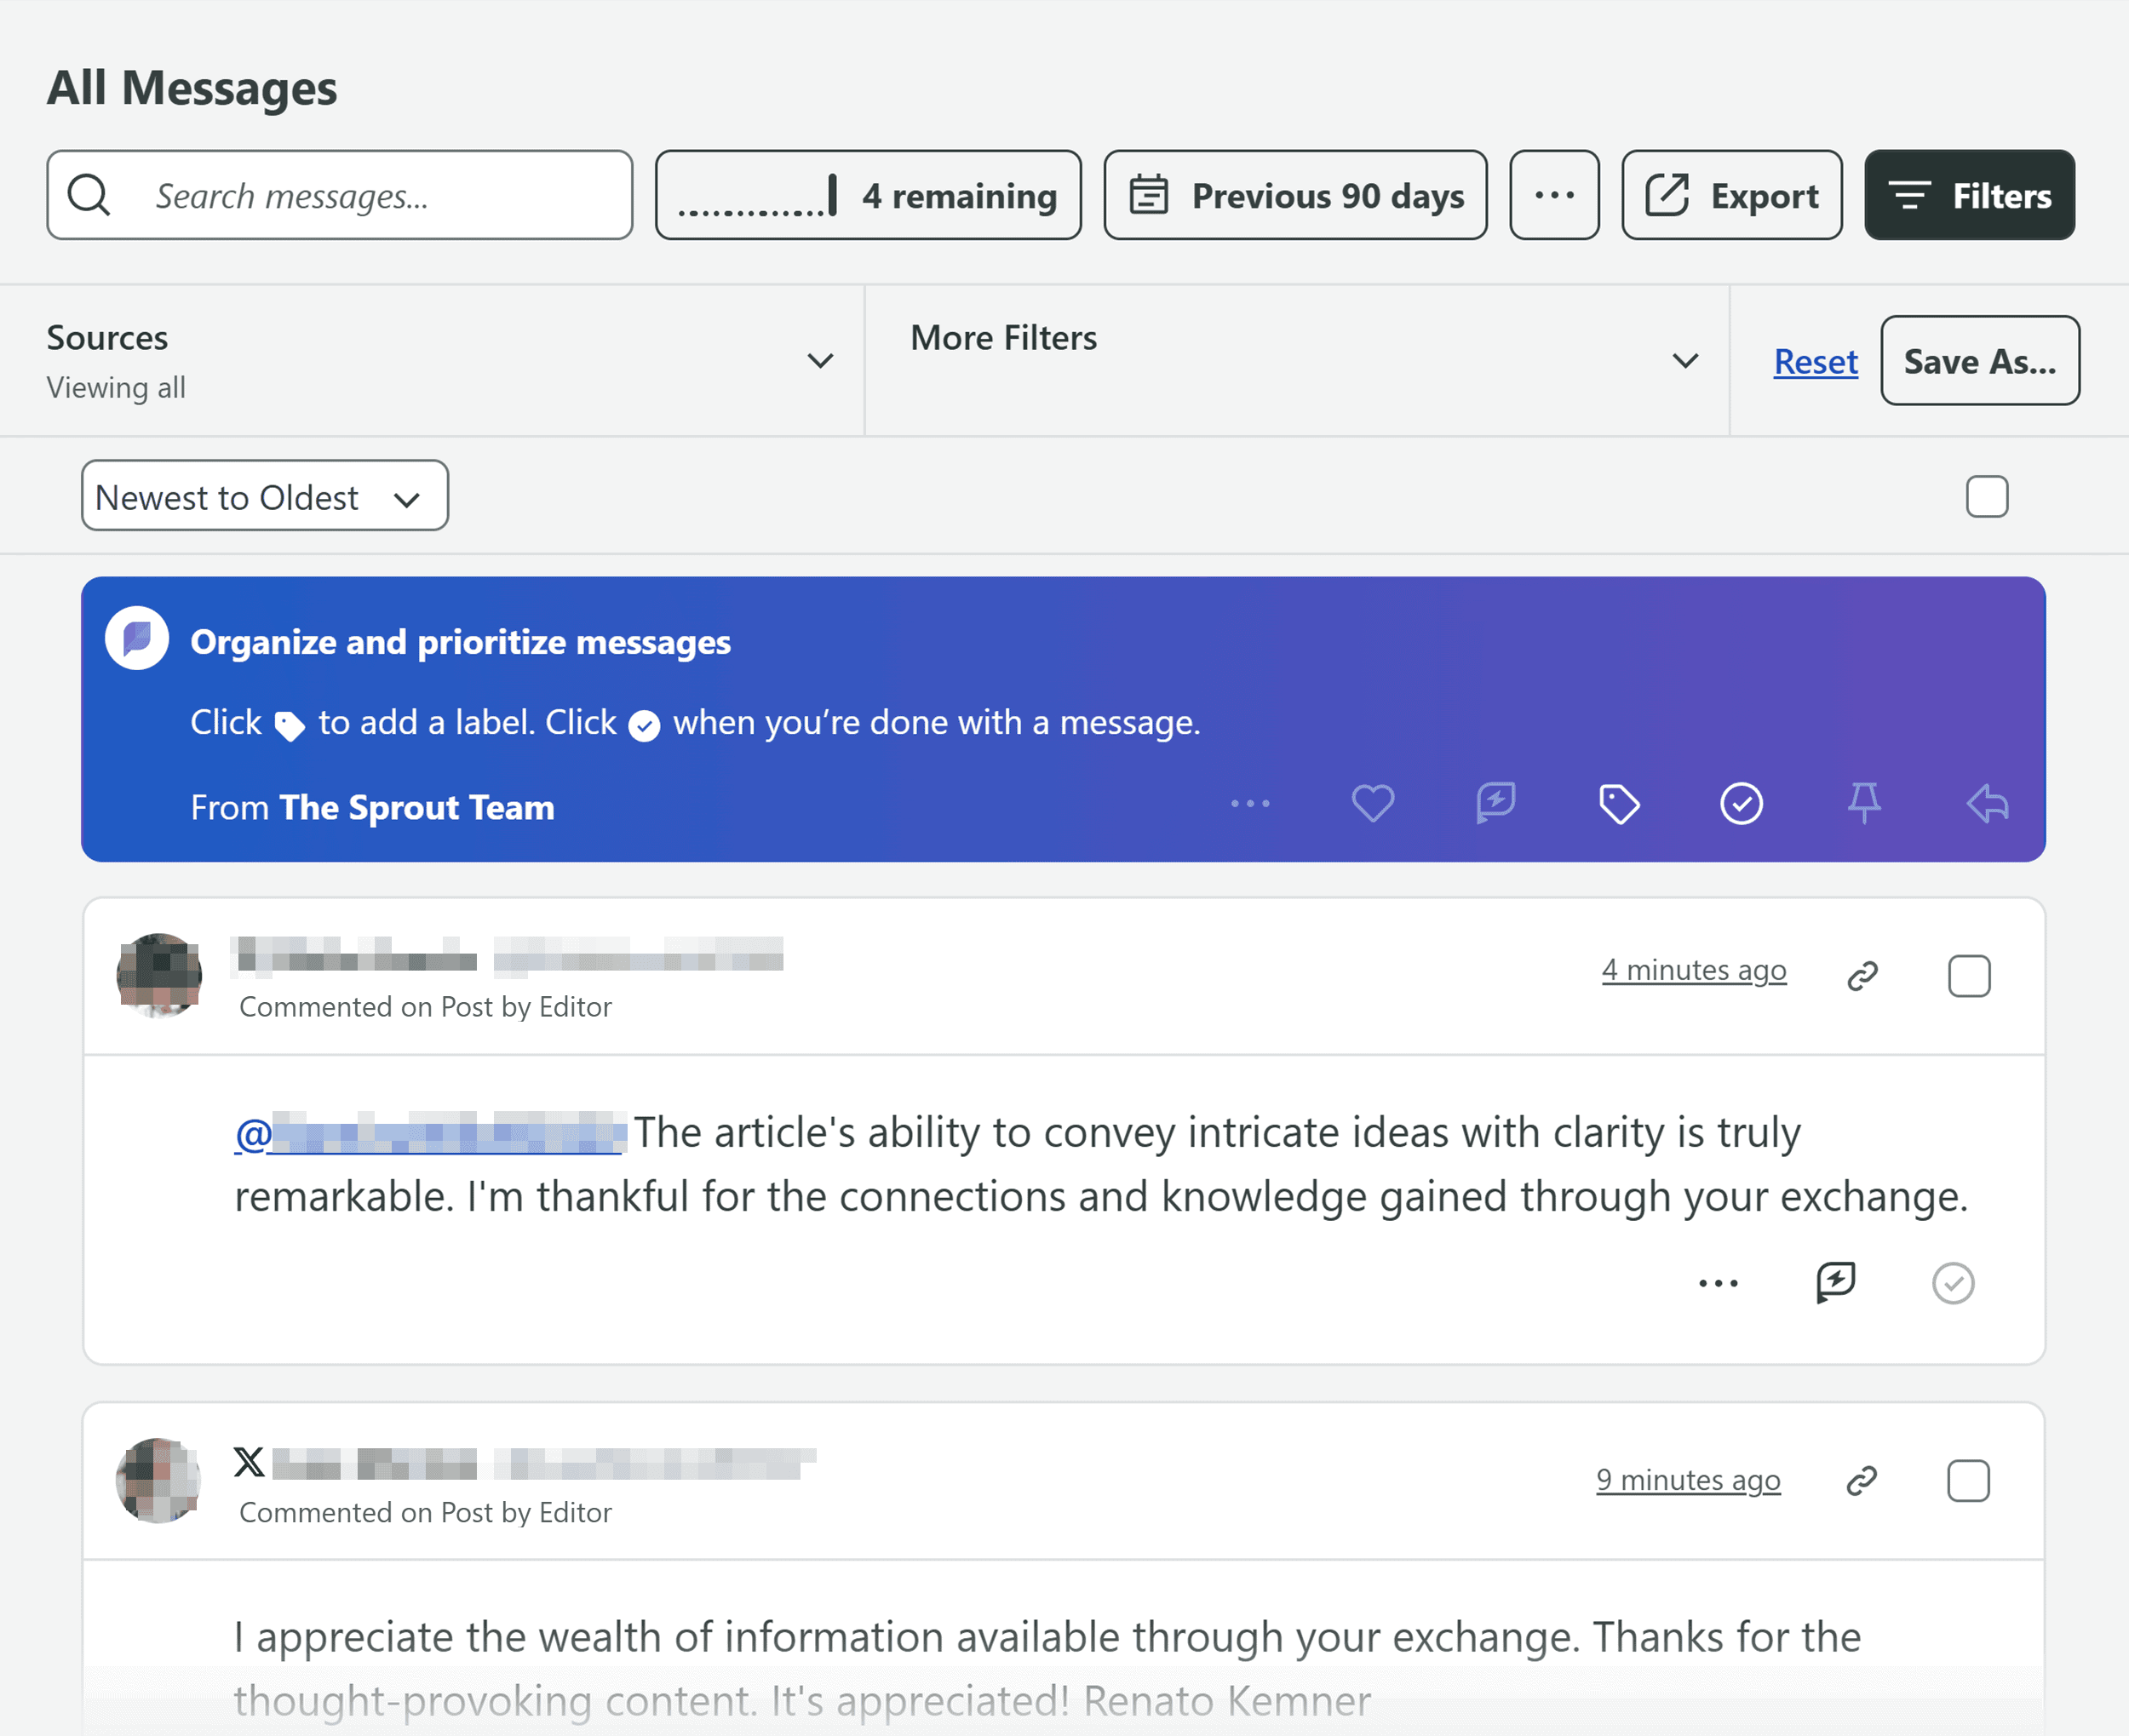Like the Sprout Team message
The image size is (2129, 1736).
tap(1372, 803)
